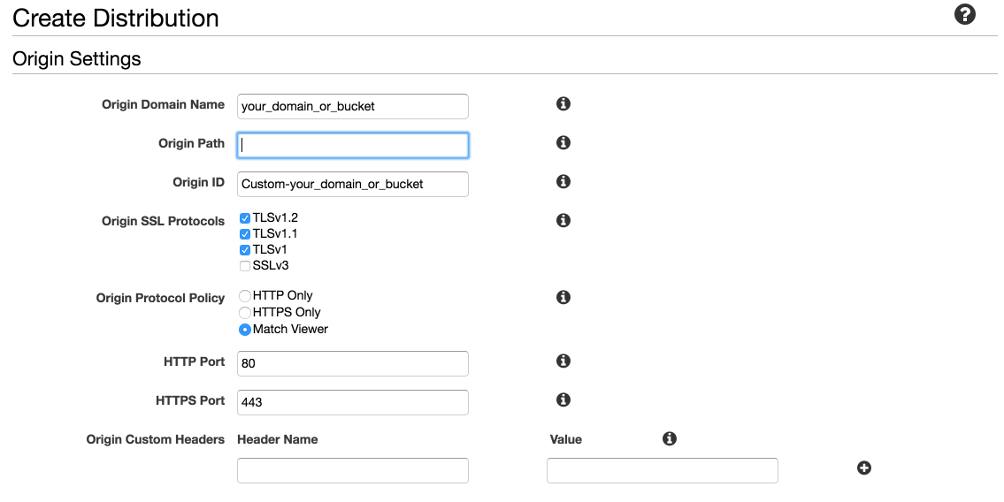Viewport: 1004px width, 502px height.
Task: Select Match Viewer radio option
Action: (x=245, y=330)
